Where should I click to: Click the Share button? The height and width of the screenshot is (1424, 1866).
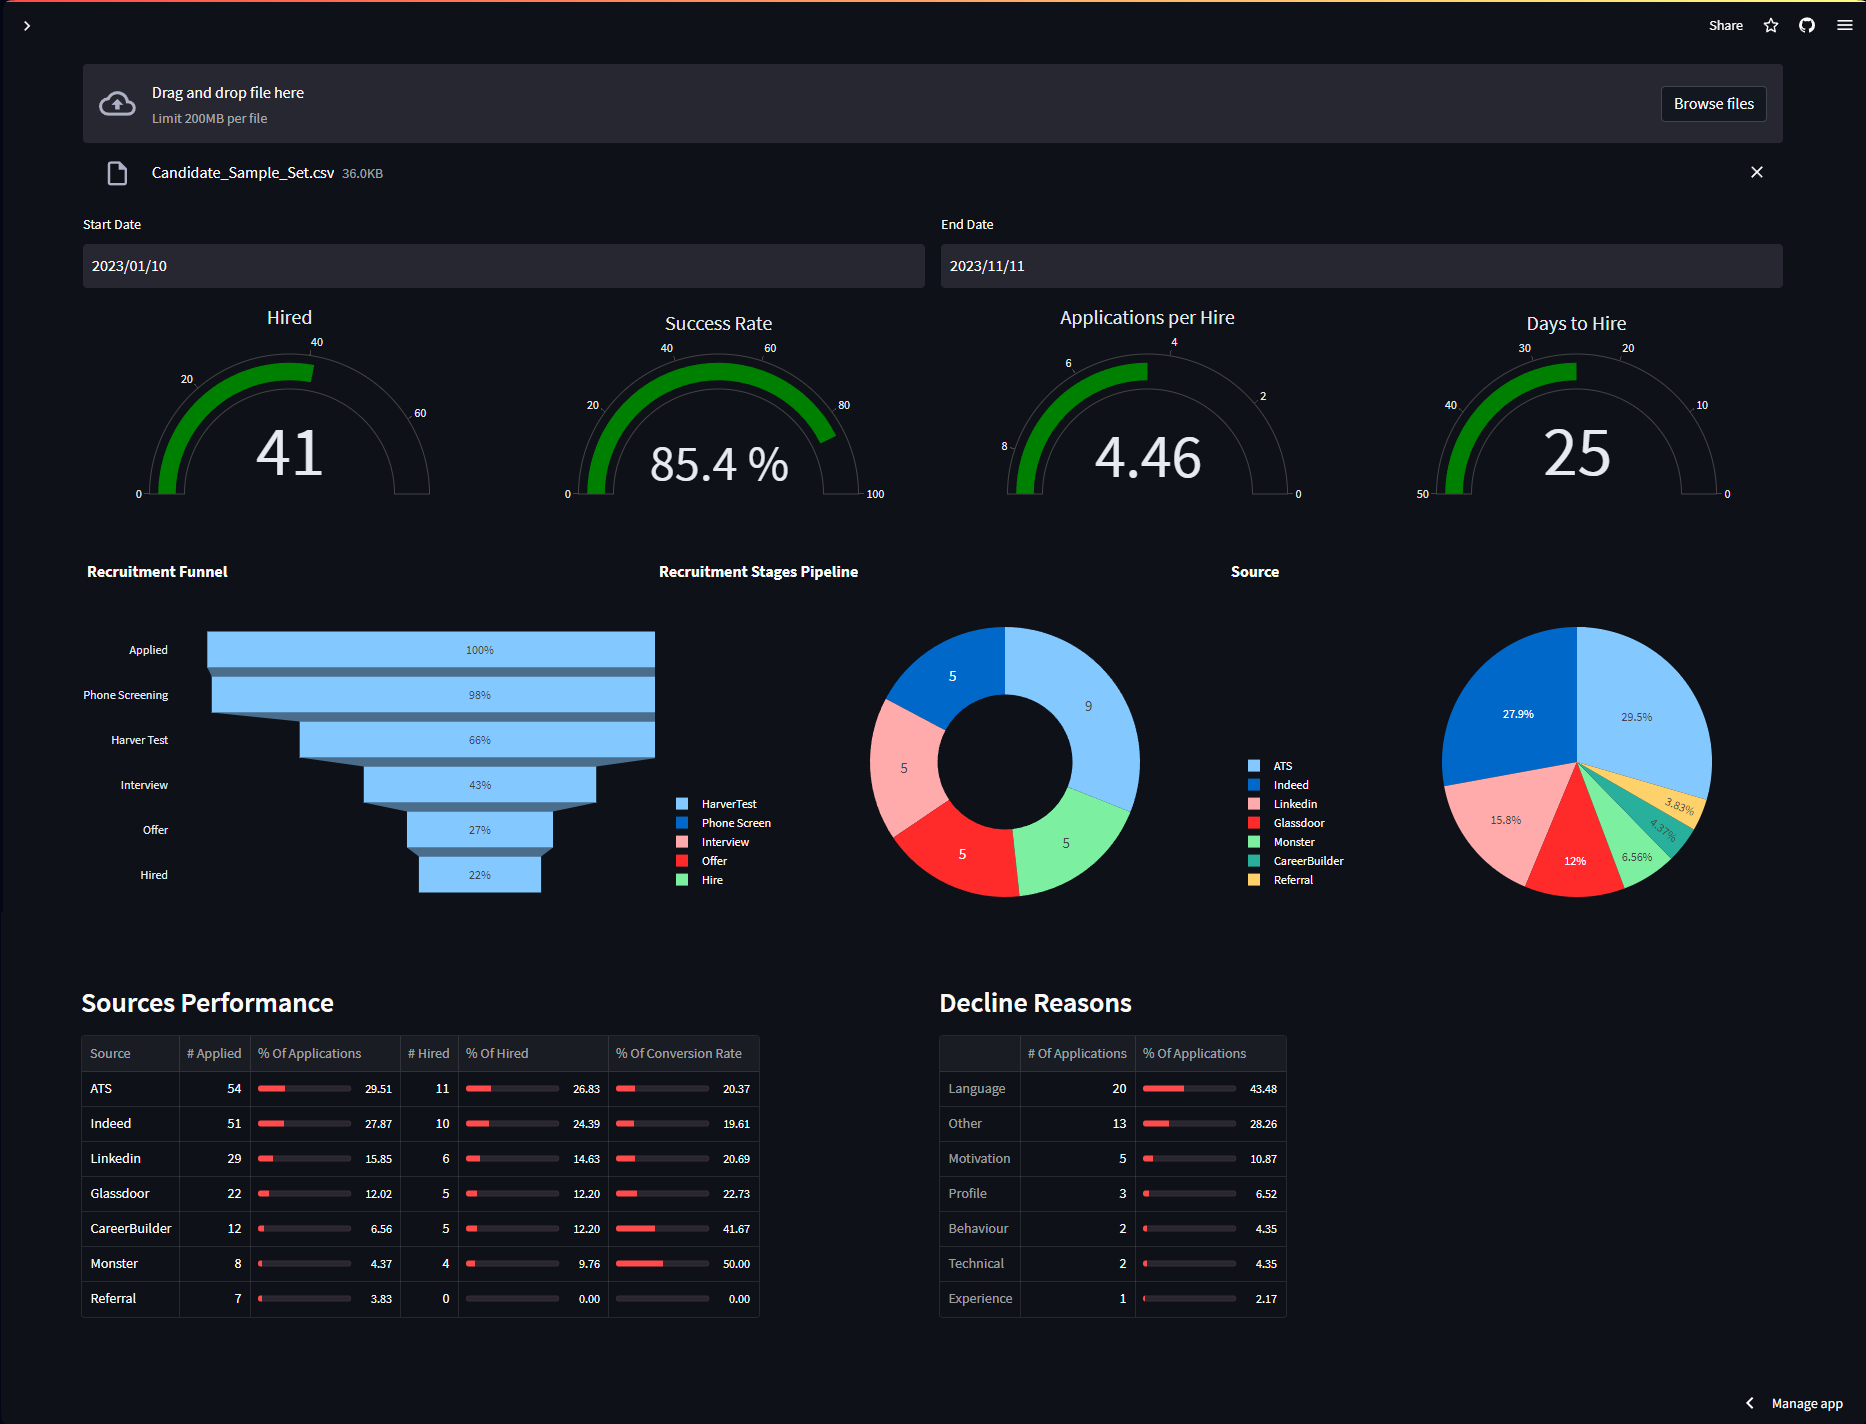tap(1725, 26)
